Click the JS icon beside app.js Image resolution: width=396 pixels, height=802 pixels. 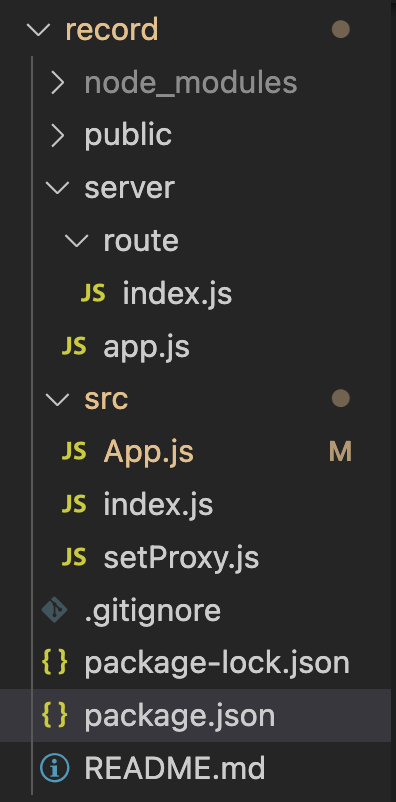pos(74,346)
